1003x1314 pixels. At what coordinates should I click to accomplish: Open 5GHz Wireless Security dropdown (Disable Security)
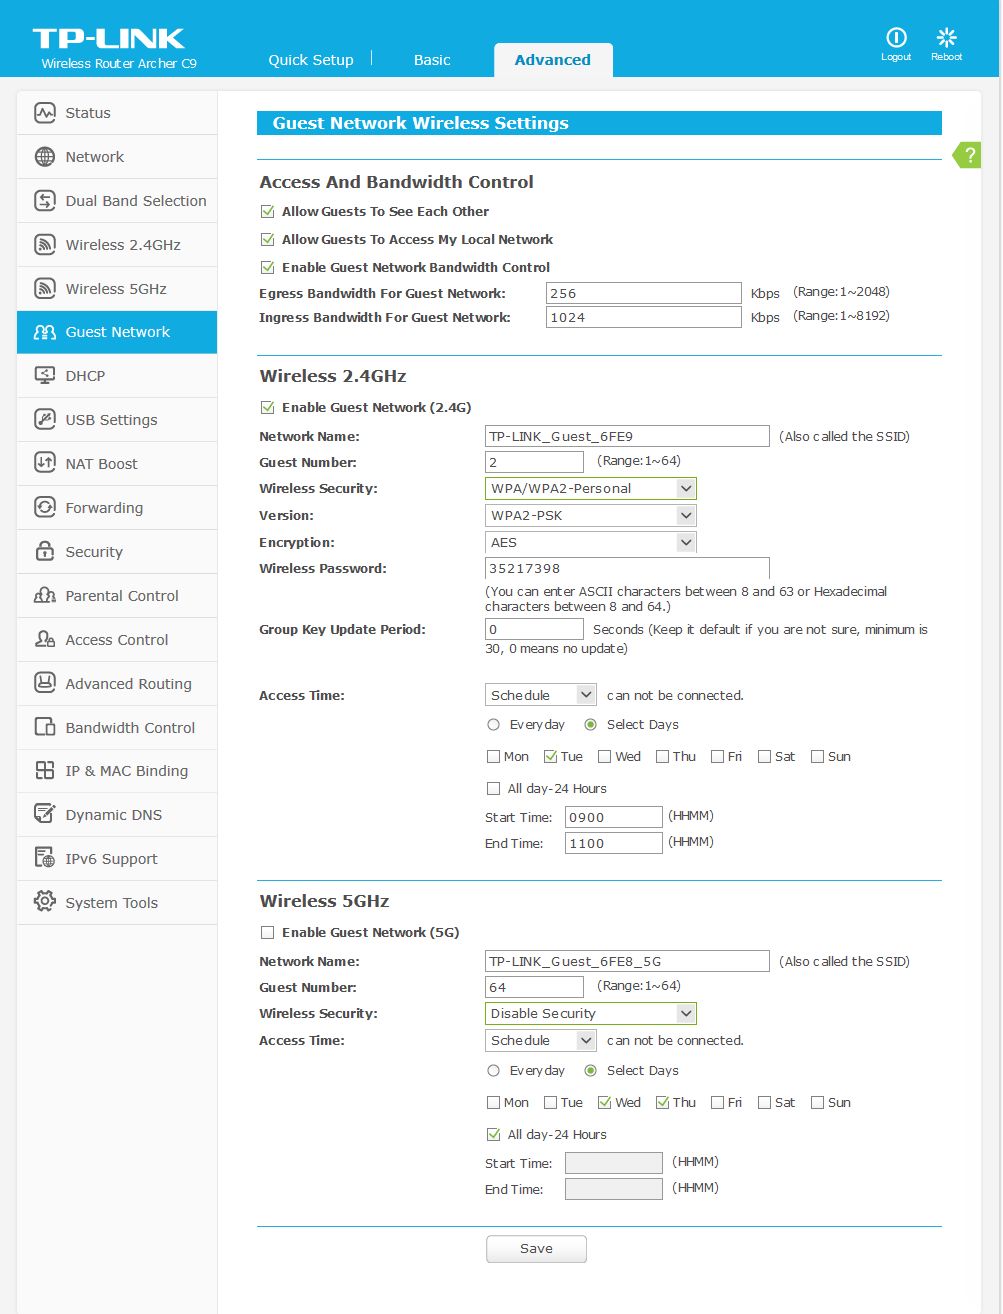click(591, 1014)
